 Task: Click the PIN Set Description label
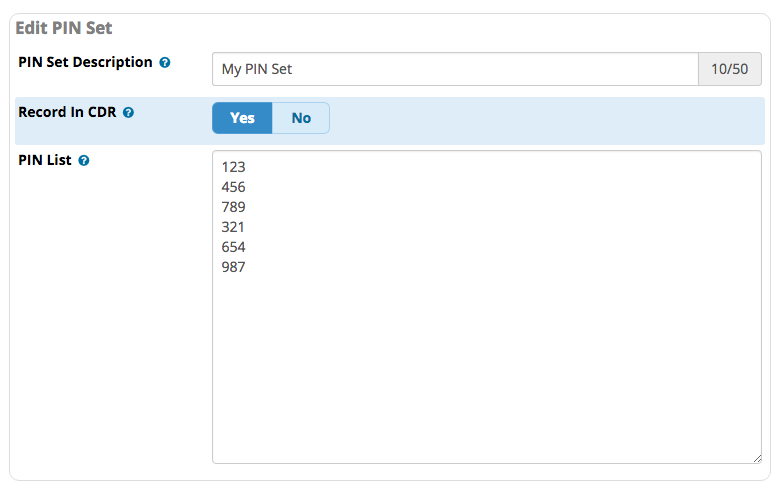[85, 62]
